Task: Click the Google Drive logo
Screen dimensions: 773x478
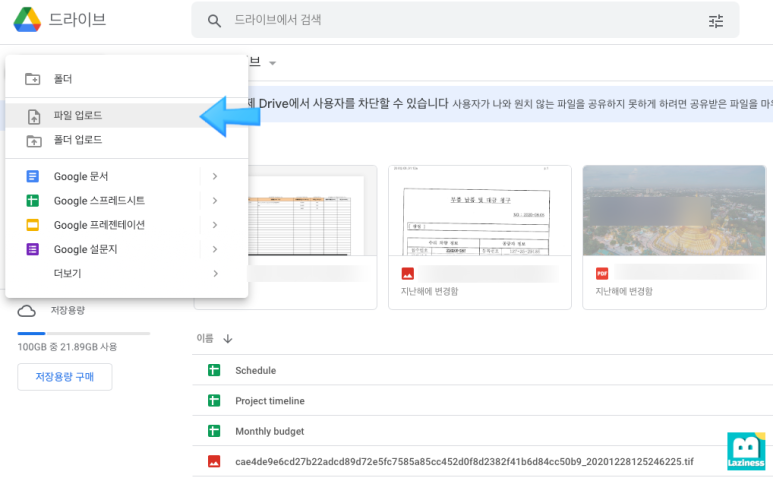Action: [x=27, y=20]
